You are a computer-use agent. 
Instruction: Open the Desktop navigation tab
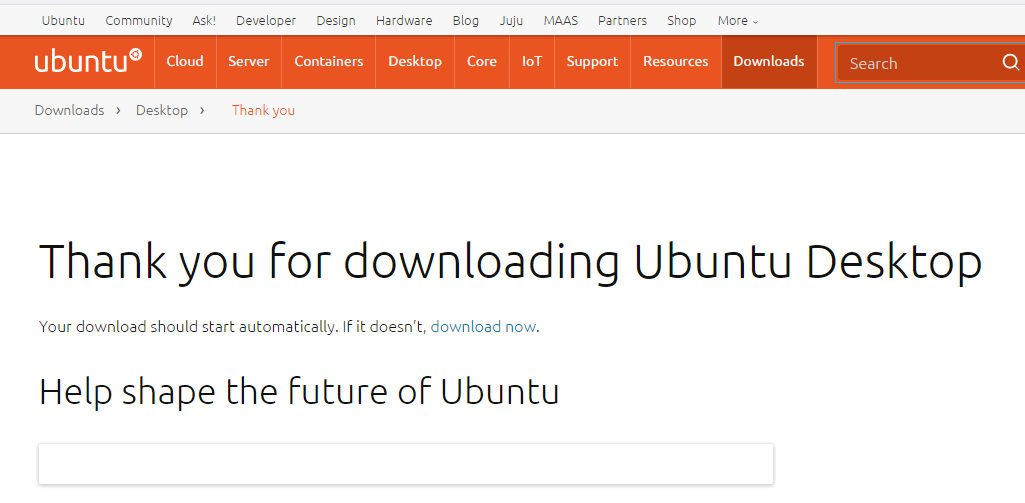pos(415,62)
